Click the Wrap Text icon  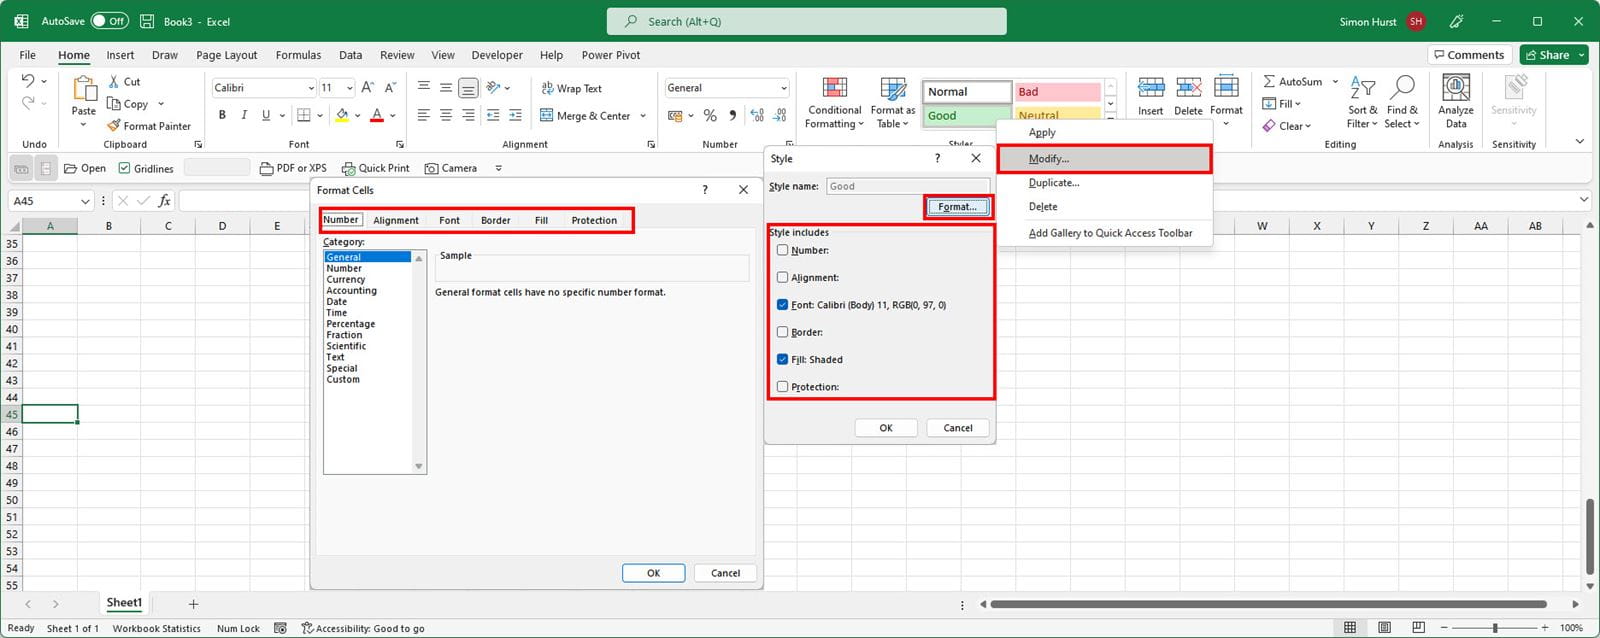pyautogui.click(x=547, y=88)
